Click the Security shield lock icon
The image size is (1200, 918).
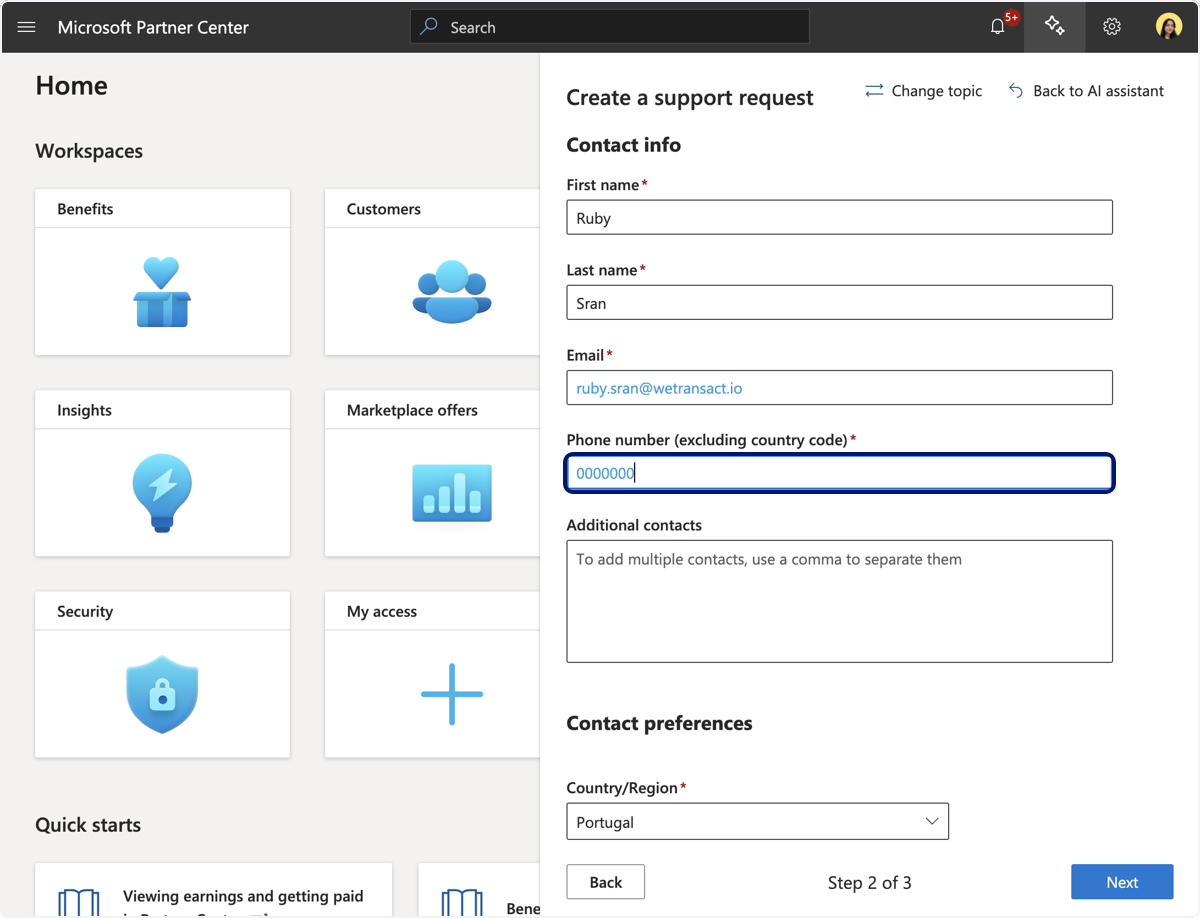tap(162, 694)
